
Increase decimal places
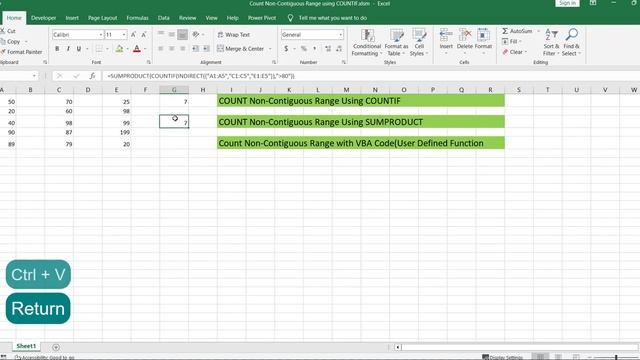coord(328,49)
